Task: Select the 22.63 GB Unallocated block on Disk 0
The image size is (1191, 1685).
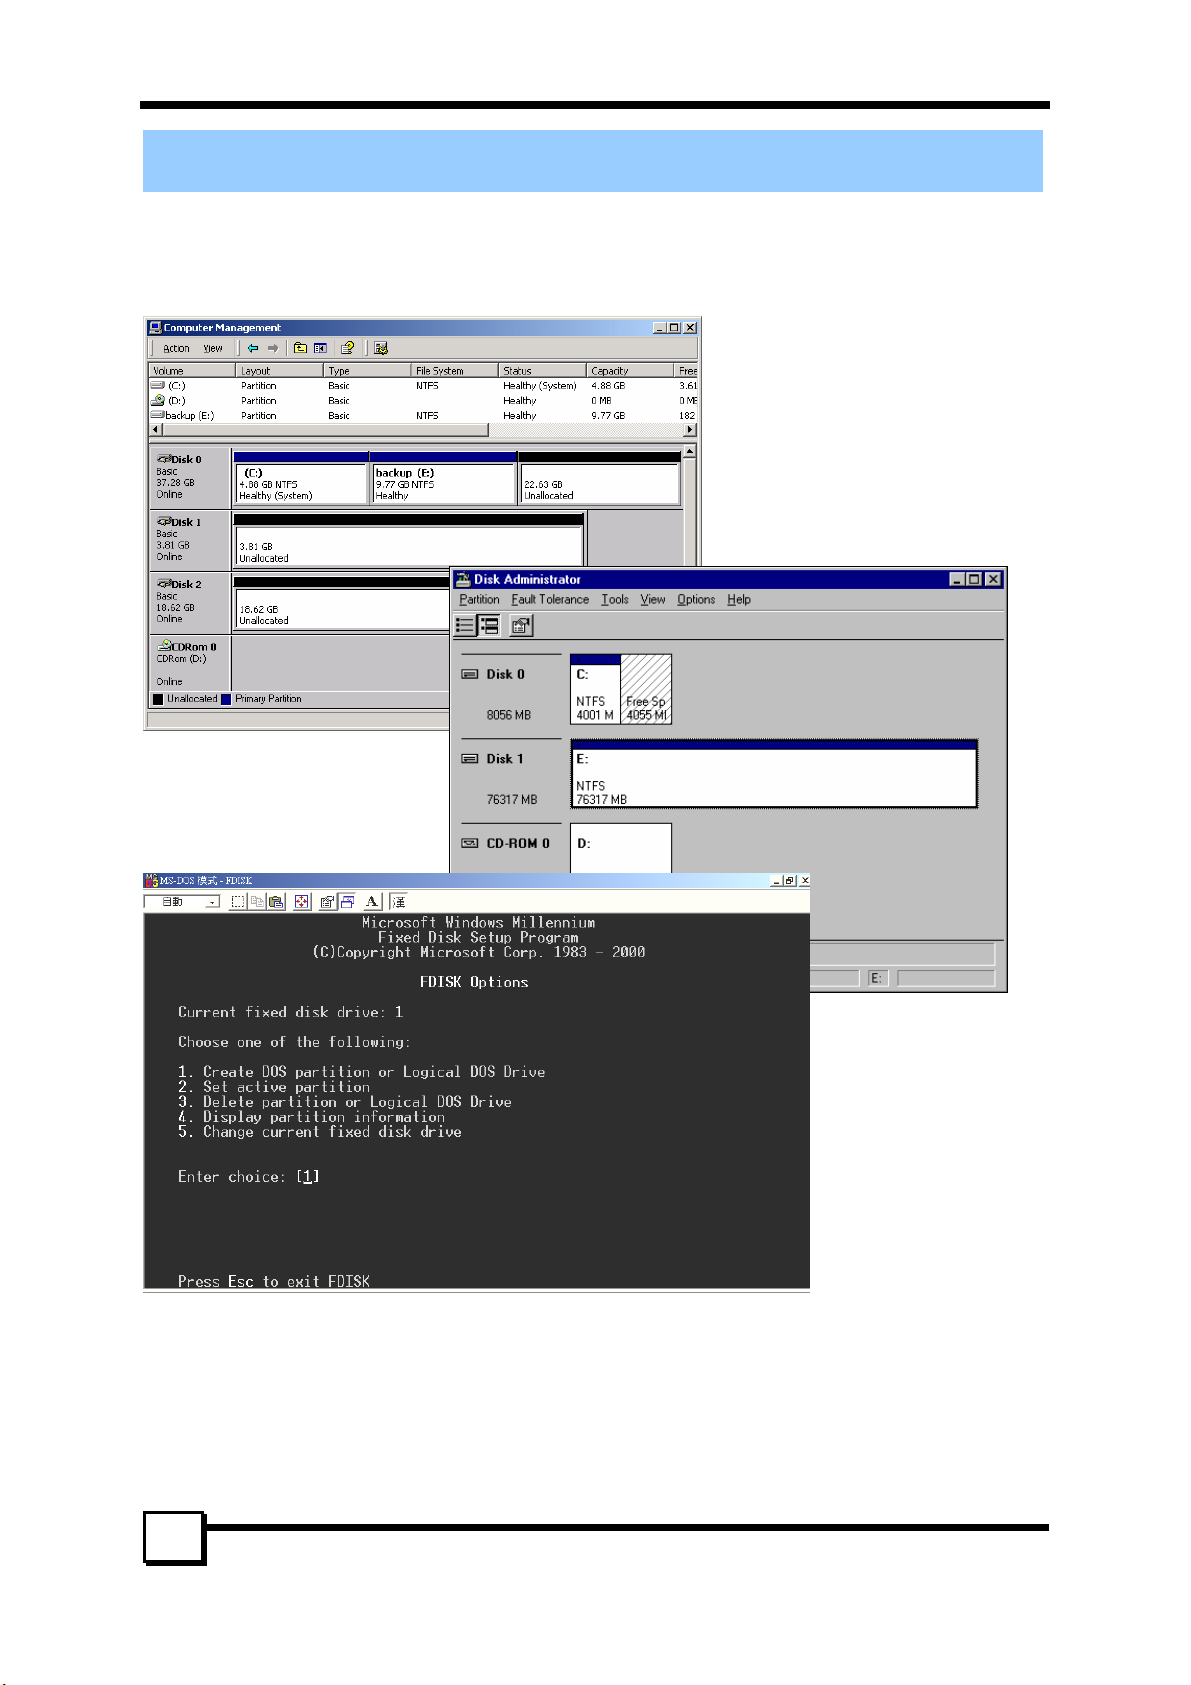Action: click(x=599, y=478)
